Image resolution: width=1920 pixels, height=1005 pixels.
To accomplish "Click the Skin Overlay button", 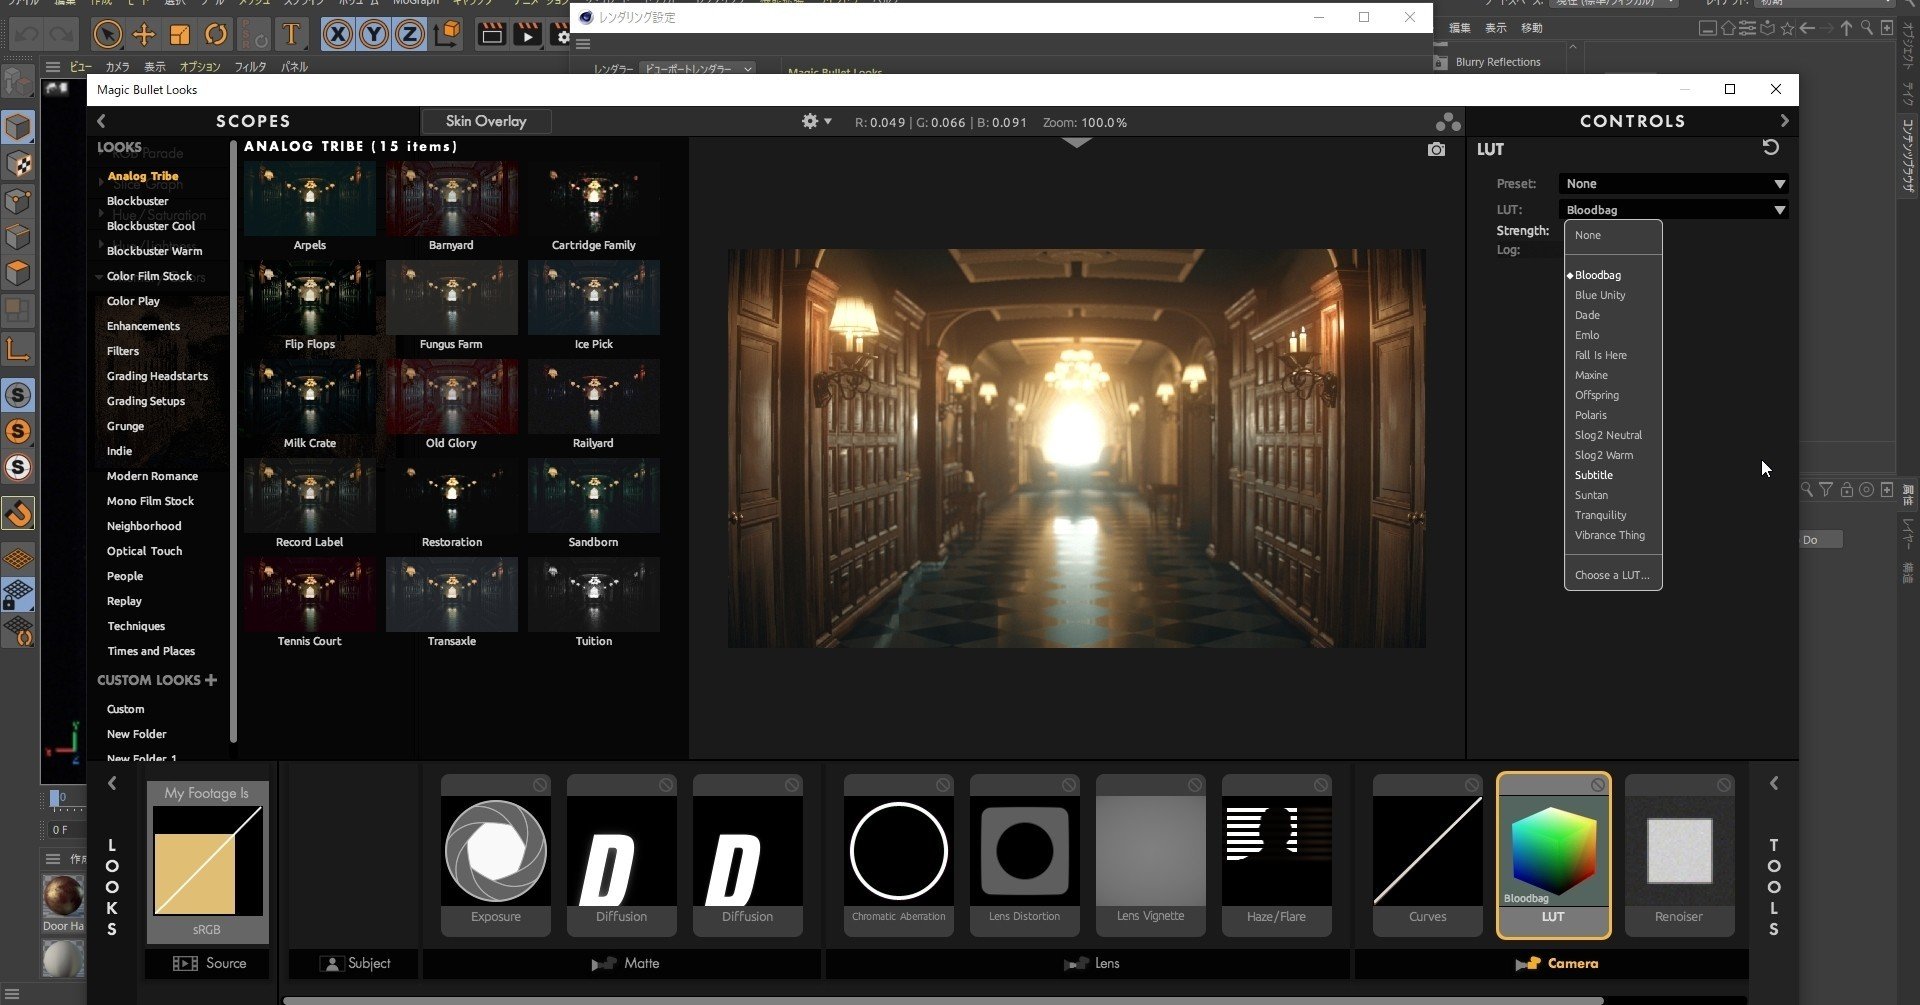I will point(486,121).
